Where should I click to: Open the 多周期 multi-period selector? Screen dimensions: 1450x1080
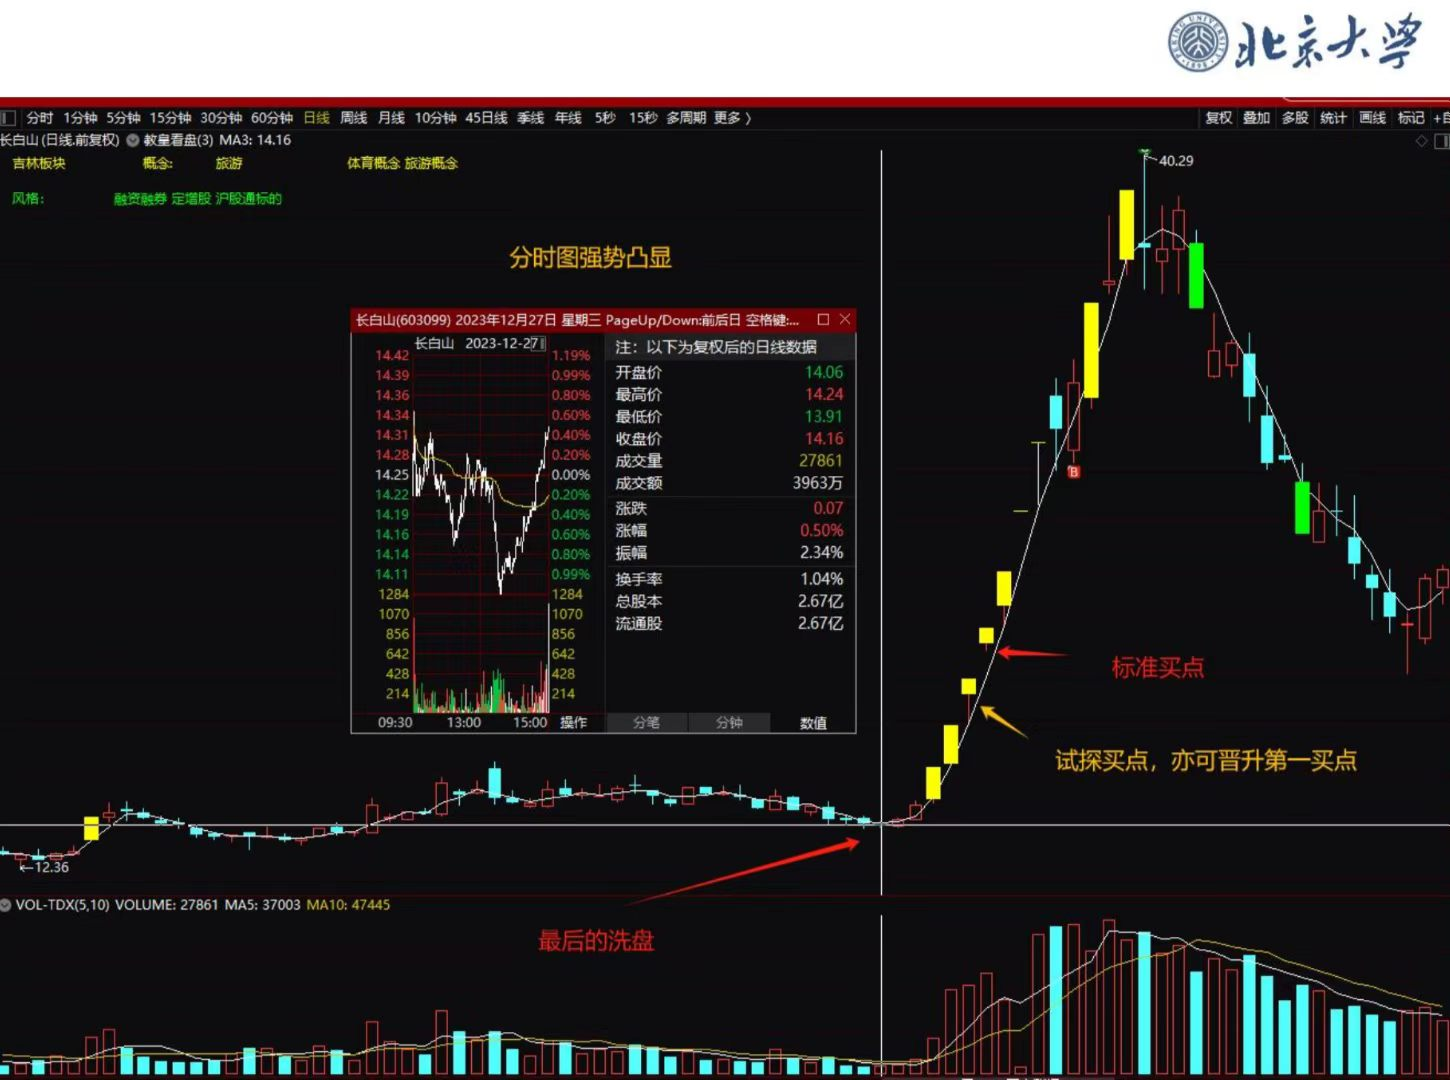tap(686, 118)
